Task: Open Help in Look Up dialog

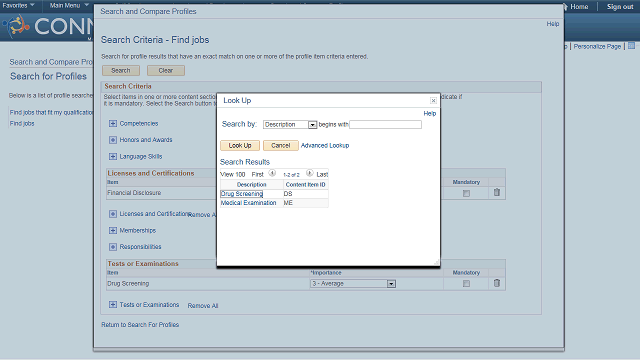Action: [429, 113]
